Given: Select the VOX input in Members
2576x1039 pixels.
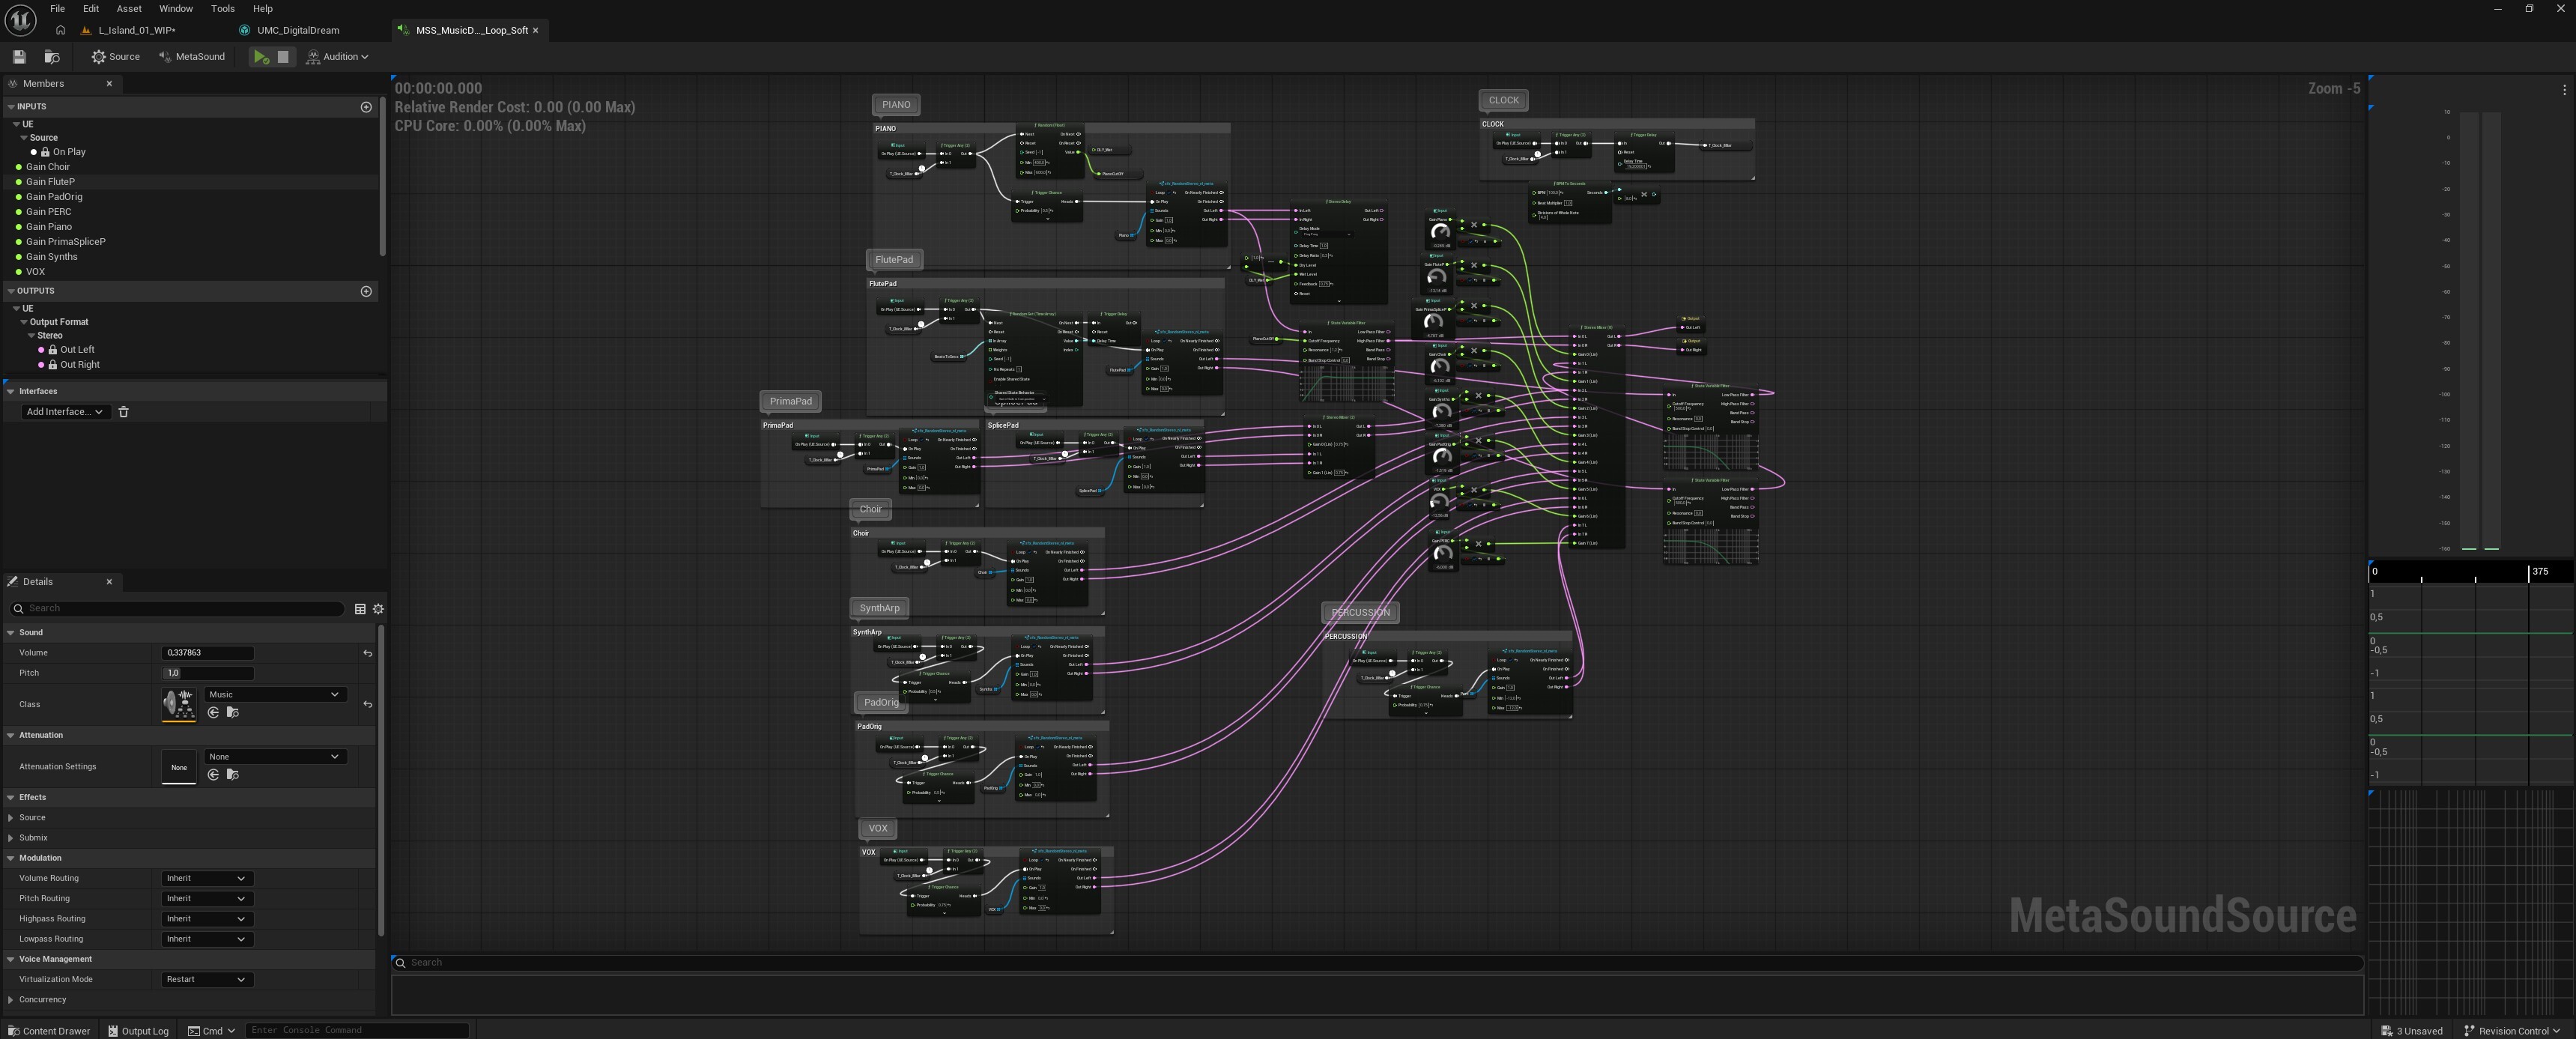Looking at the screenshot, I should point(35,272).
